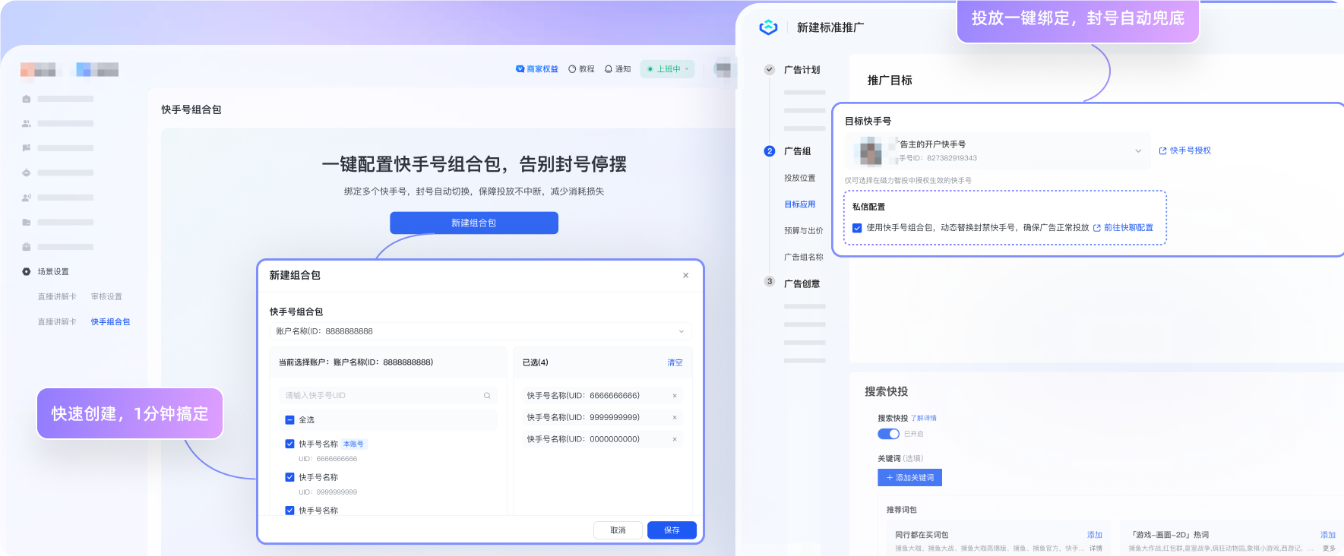The height and width of the screenshot is (556, 1344).
Task: Toggle 使用快手号组合包 checkbox
Action: click(x=857, y=228)
